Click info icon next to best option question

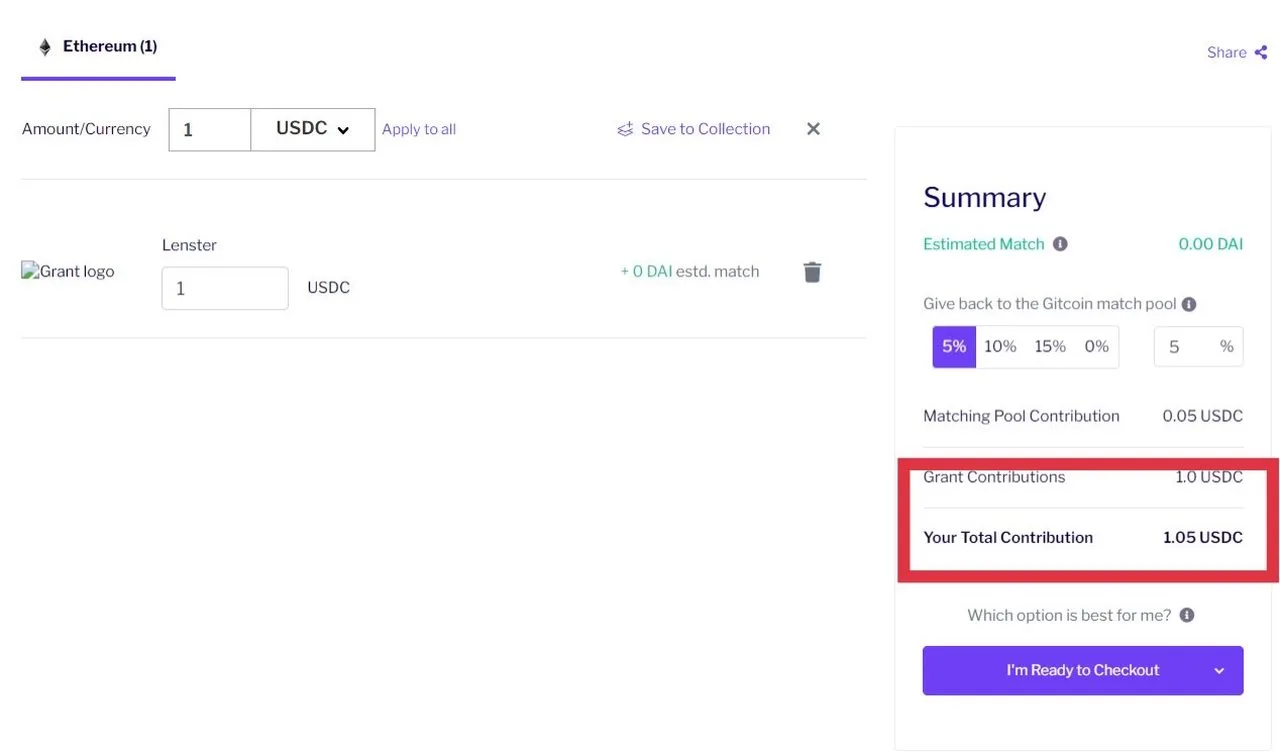1187,615
